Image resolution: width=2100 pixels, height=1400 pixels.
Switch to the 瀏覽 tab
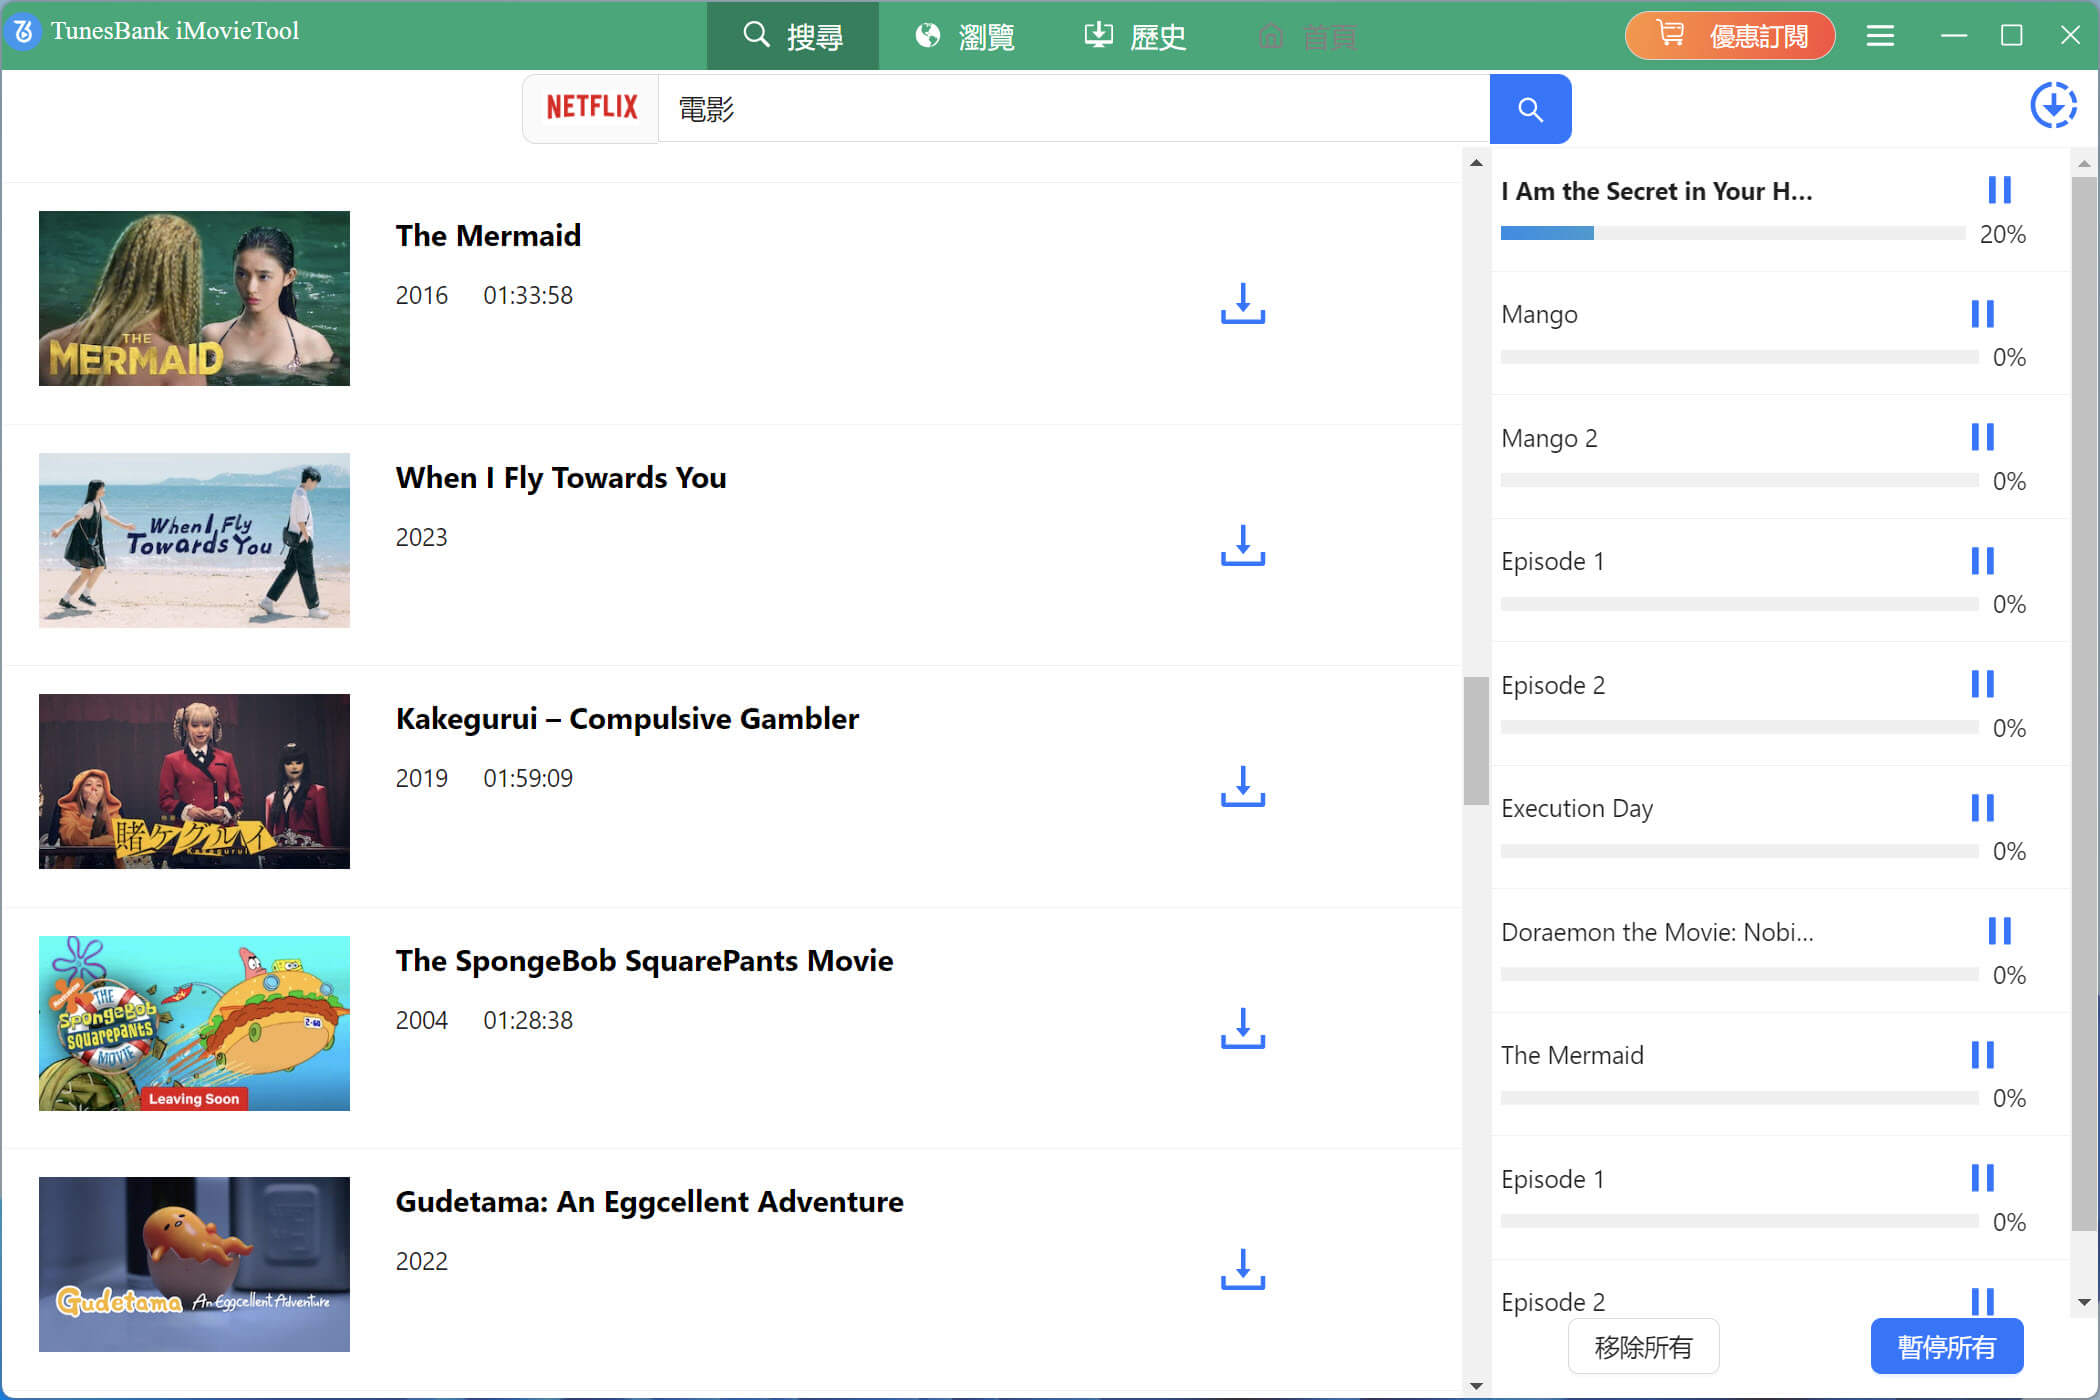(x=965, y=36)
